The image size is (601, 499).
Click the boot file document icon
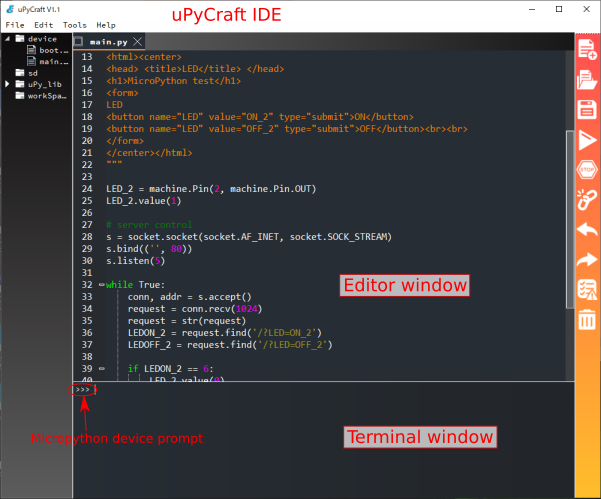(31, 50)
